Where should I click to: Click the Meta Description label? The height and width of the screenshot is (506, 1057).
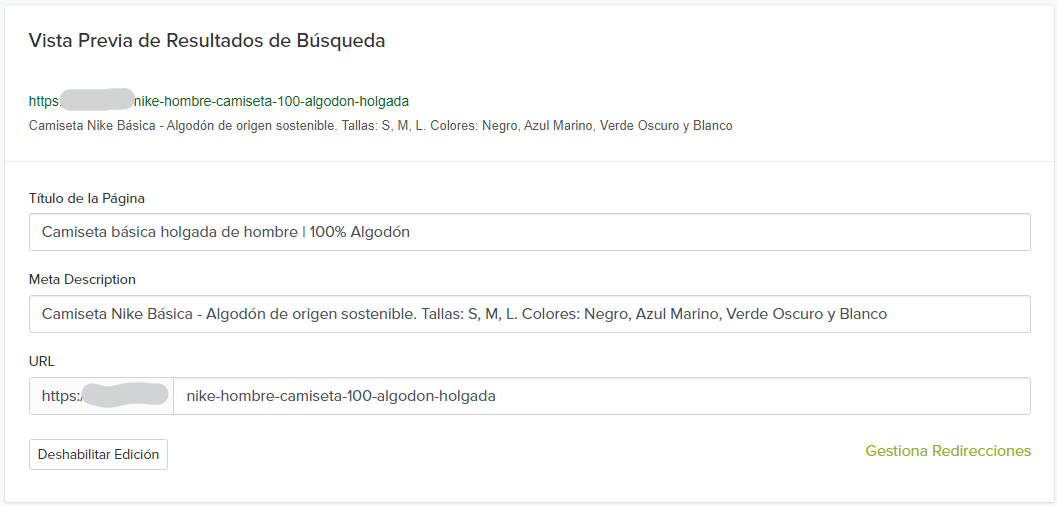pyautogui.click(x=82, y=279)
